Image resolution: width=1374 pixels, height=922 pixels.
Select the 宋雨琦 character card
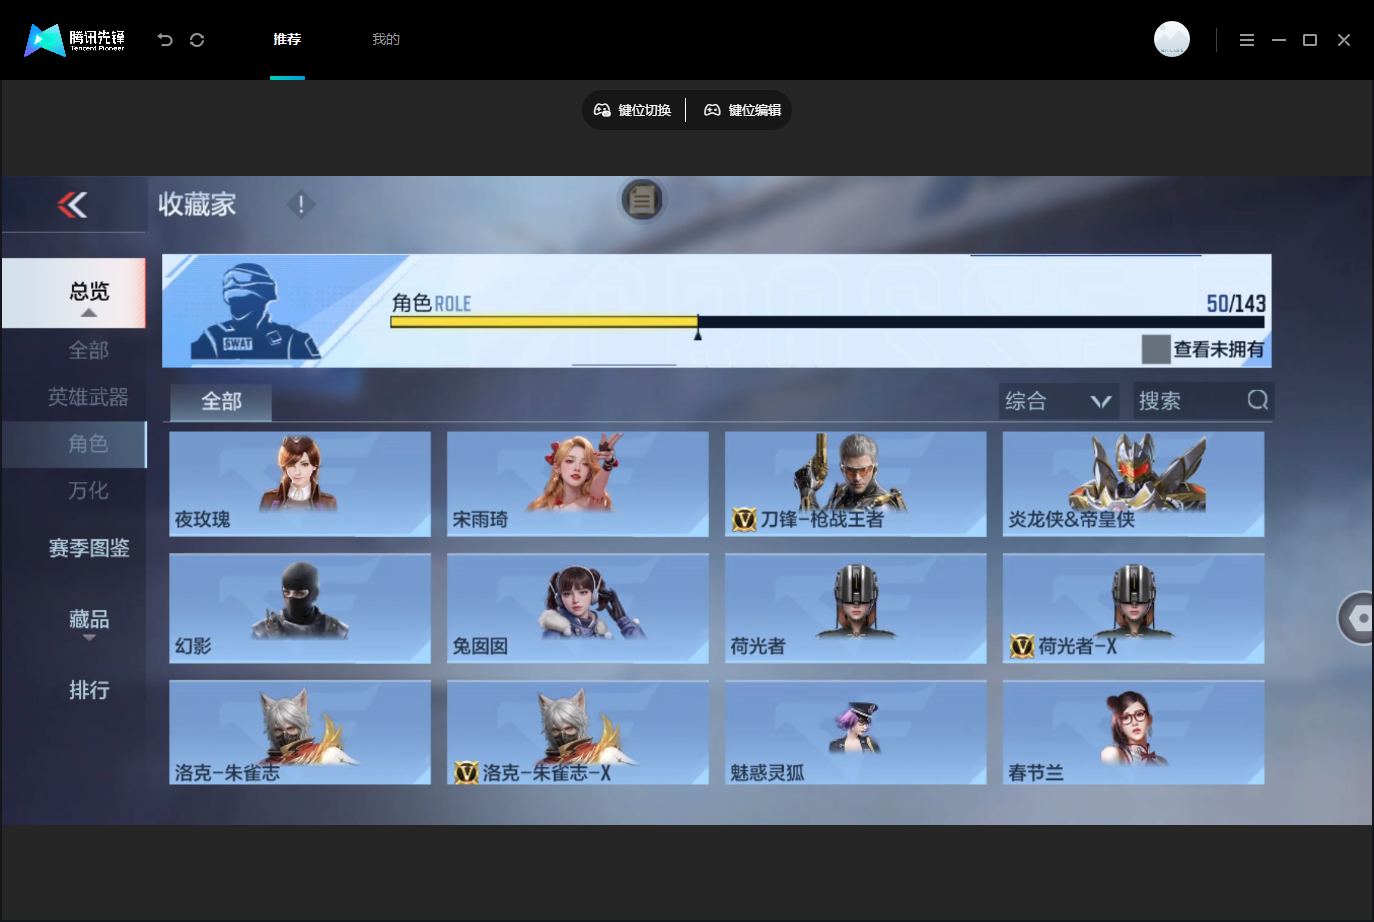coord(578,484)
